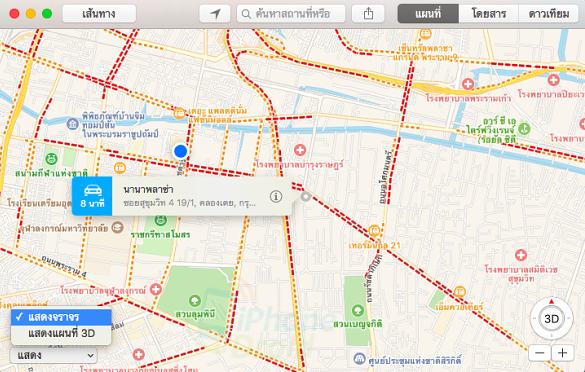Click the stadium icon for สนามกีฬาแห่งชาติ
585x372 pixels.
coord(51,159)
